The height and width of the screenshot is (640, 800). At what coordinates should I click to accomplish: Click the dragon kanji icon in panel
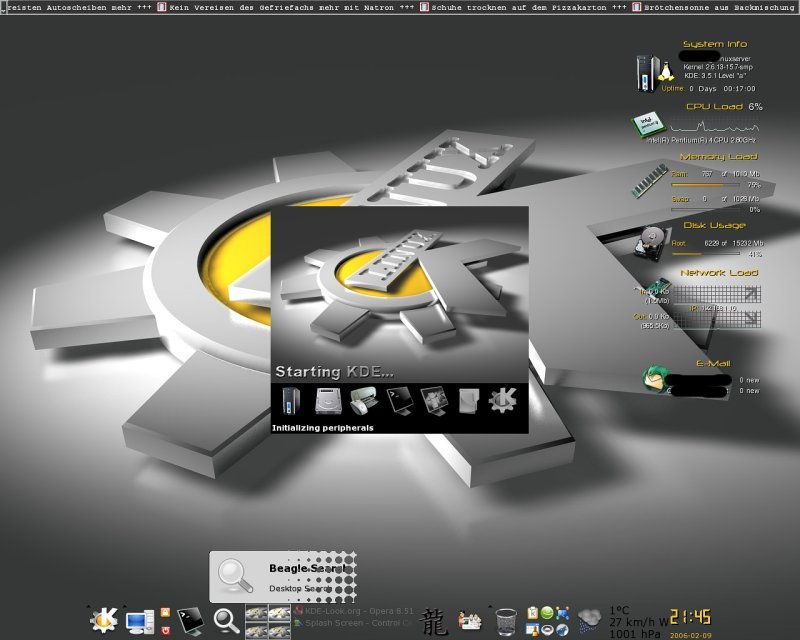(x=434, y=622)
